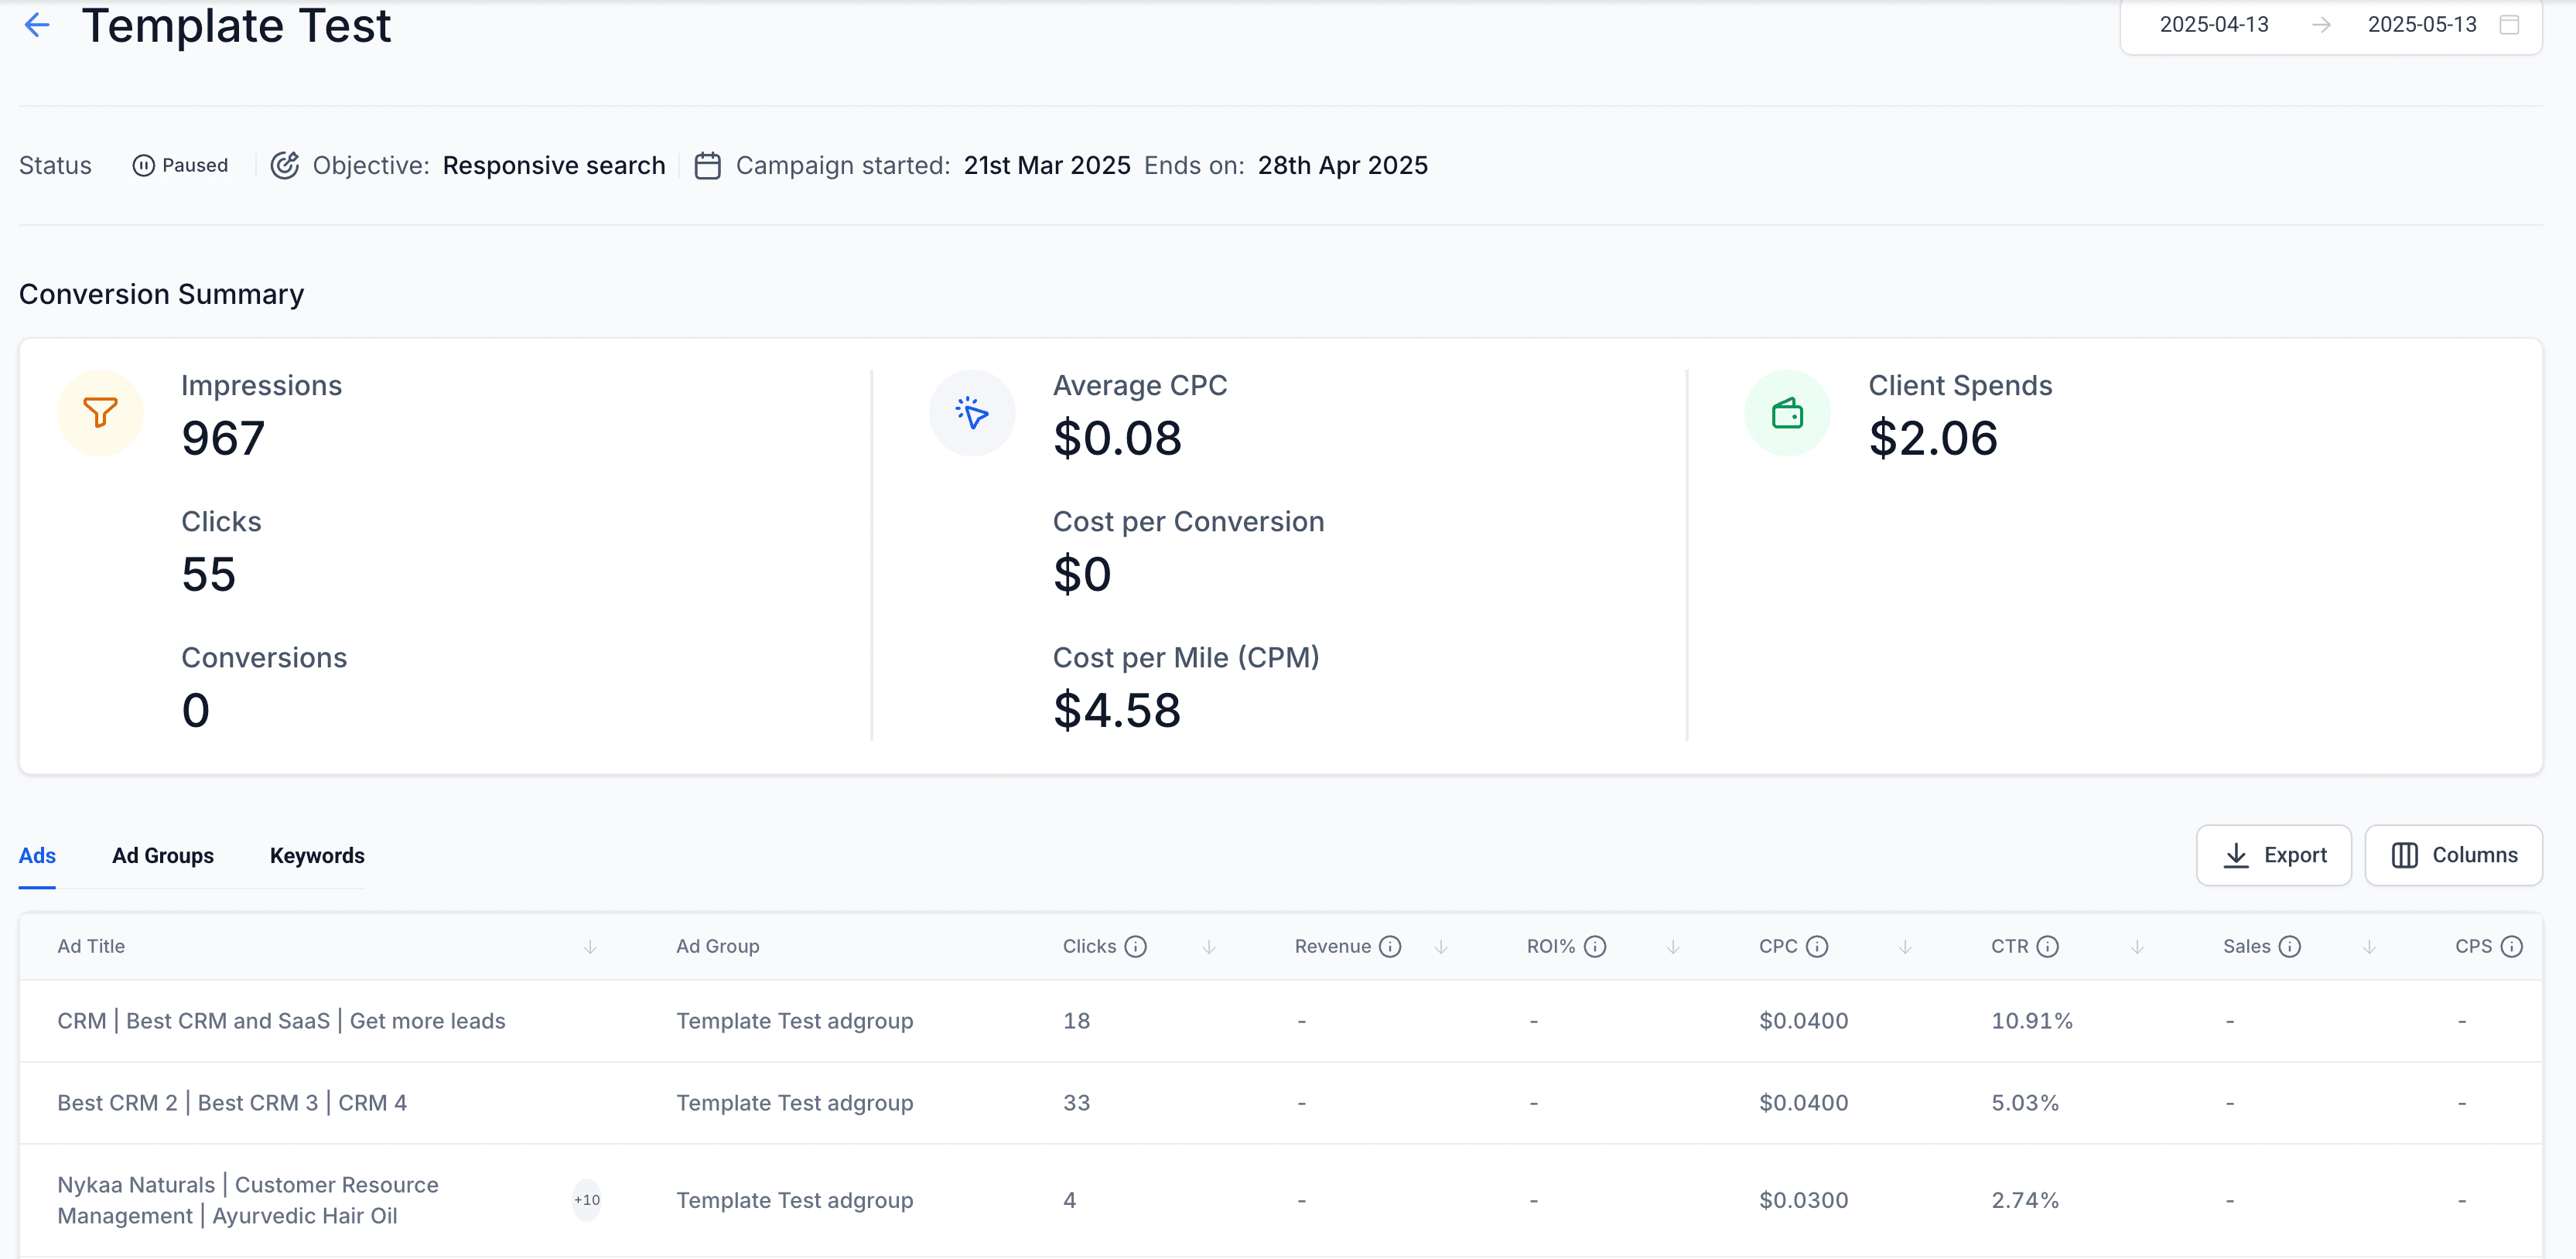Sort by Ad Title arrow
Viewport: 2576px width, 1259px height.
coord(590,947)
